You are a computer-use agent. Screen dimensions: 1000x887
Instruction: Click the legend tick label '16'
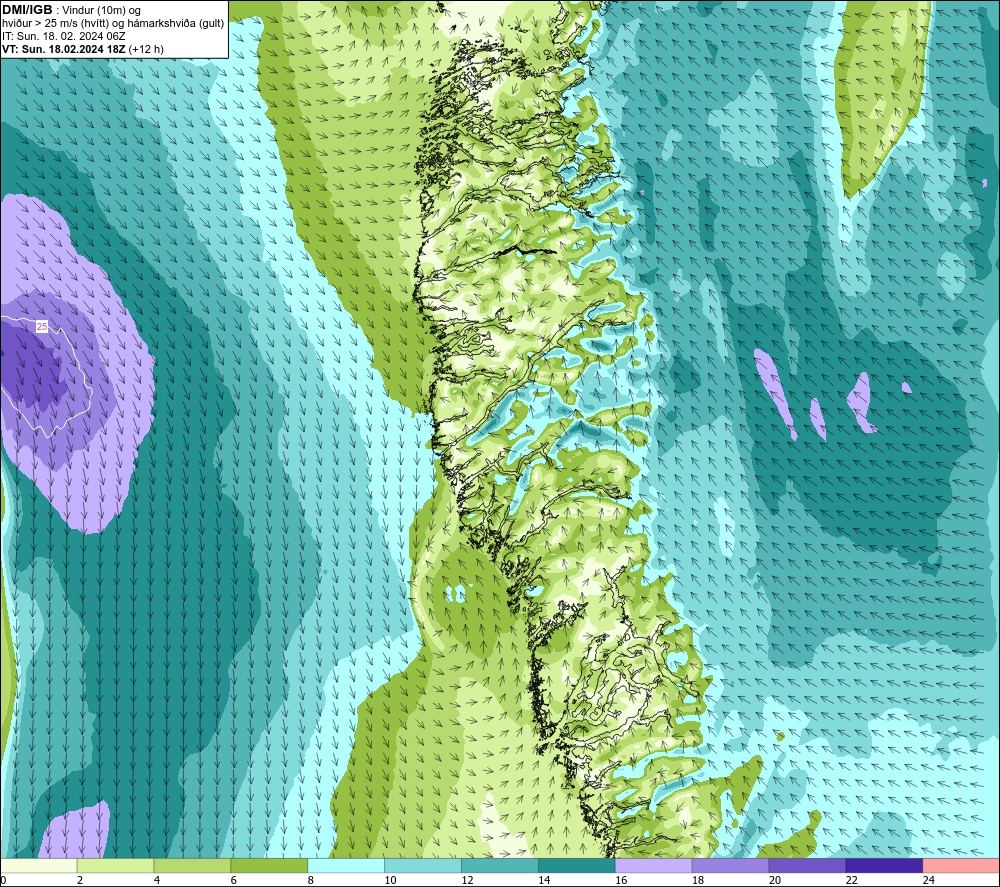[621, 880]
